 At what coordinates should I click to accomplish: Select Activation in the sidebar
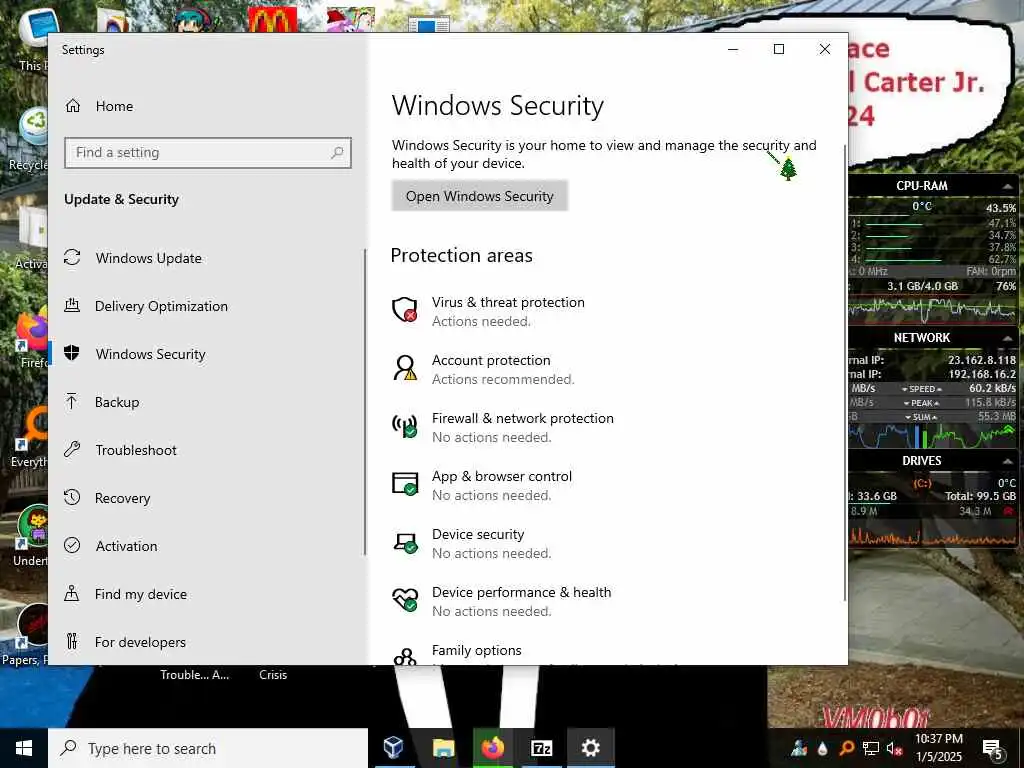[206, 546]
